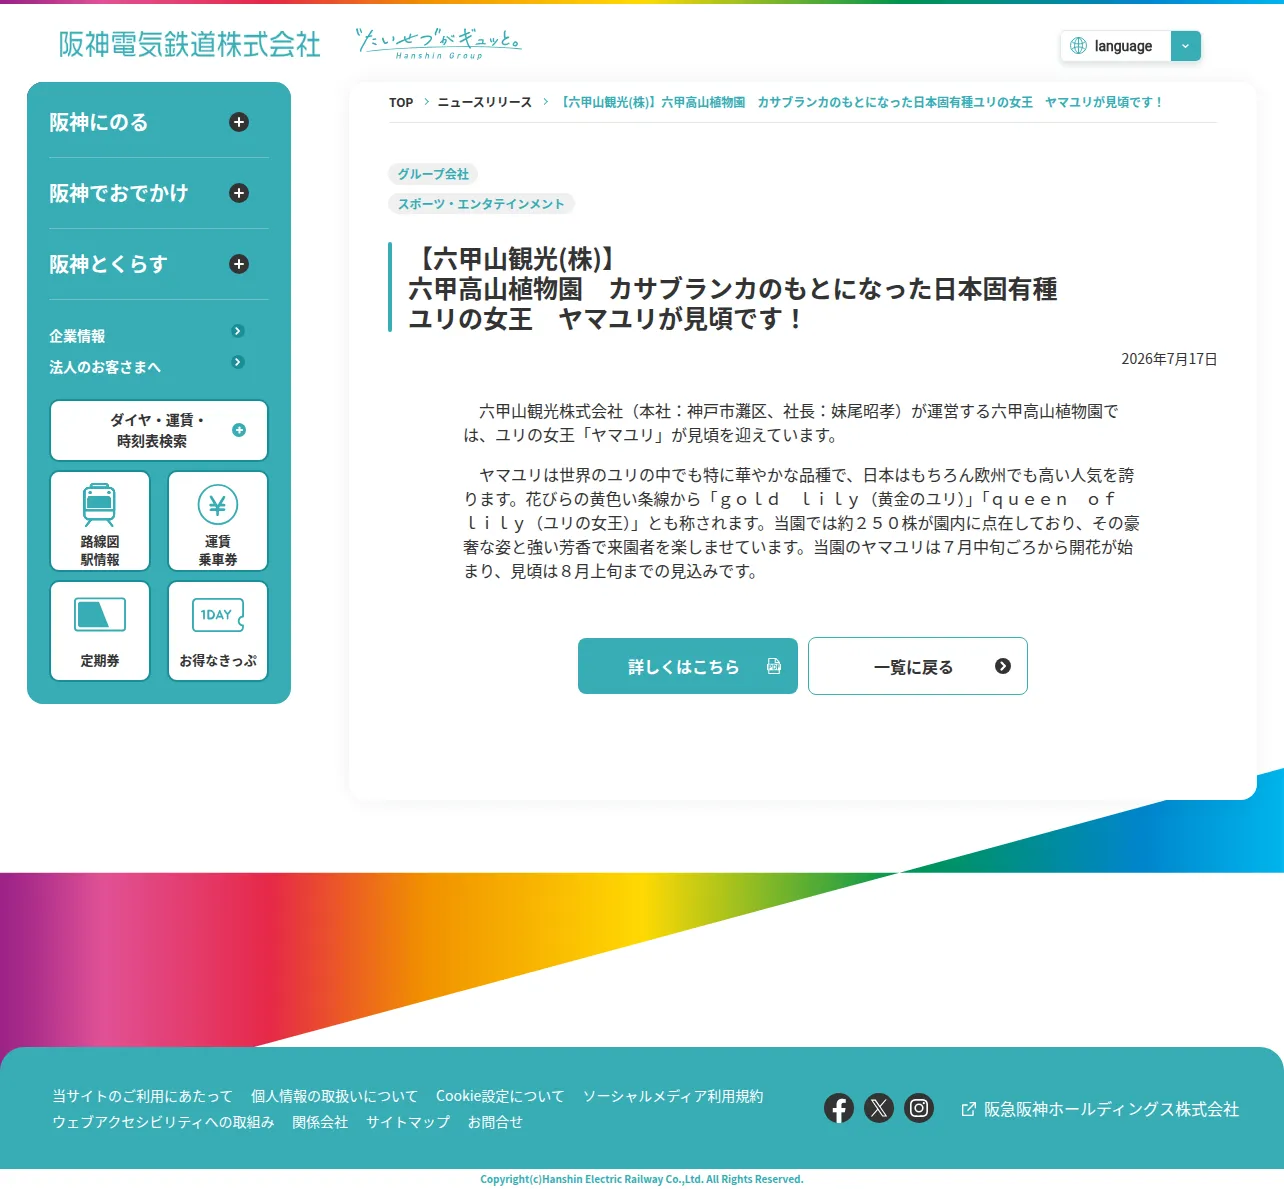This screenshot has width=1284, height=1189.
Task: Click the 1DAY ticket icon for お得なきっぷ
Action: (218, 615)
